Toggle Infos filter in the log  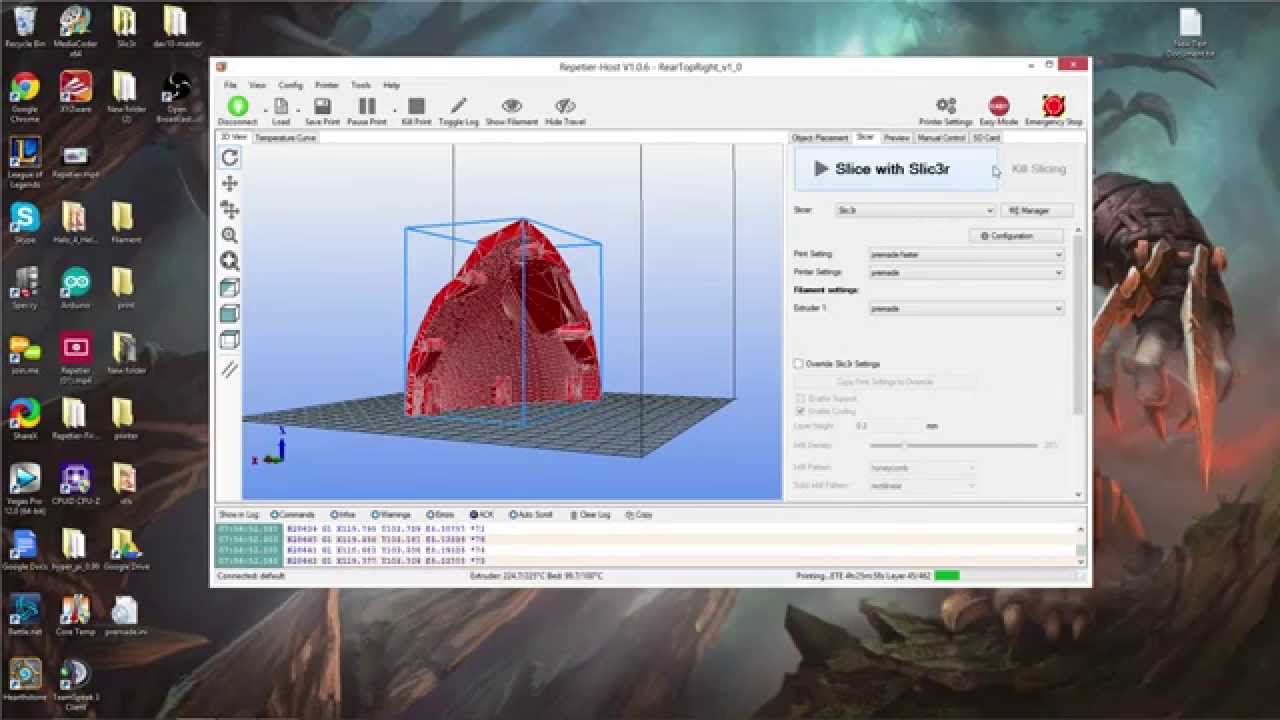click(342, 514)
